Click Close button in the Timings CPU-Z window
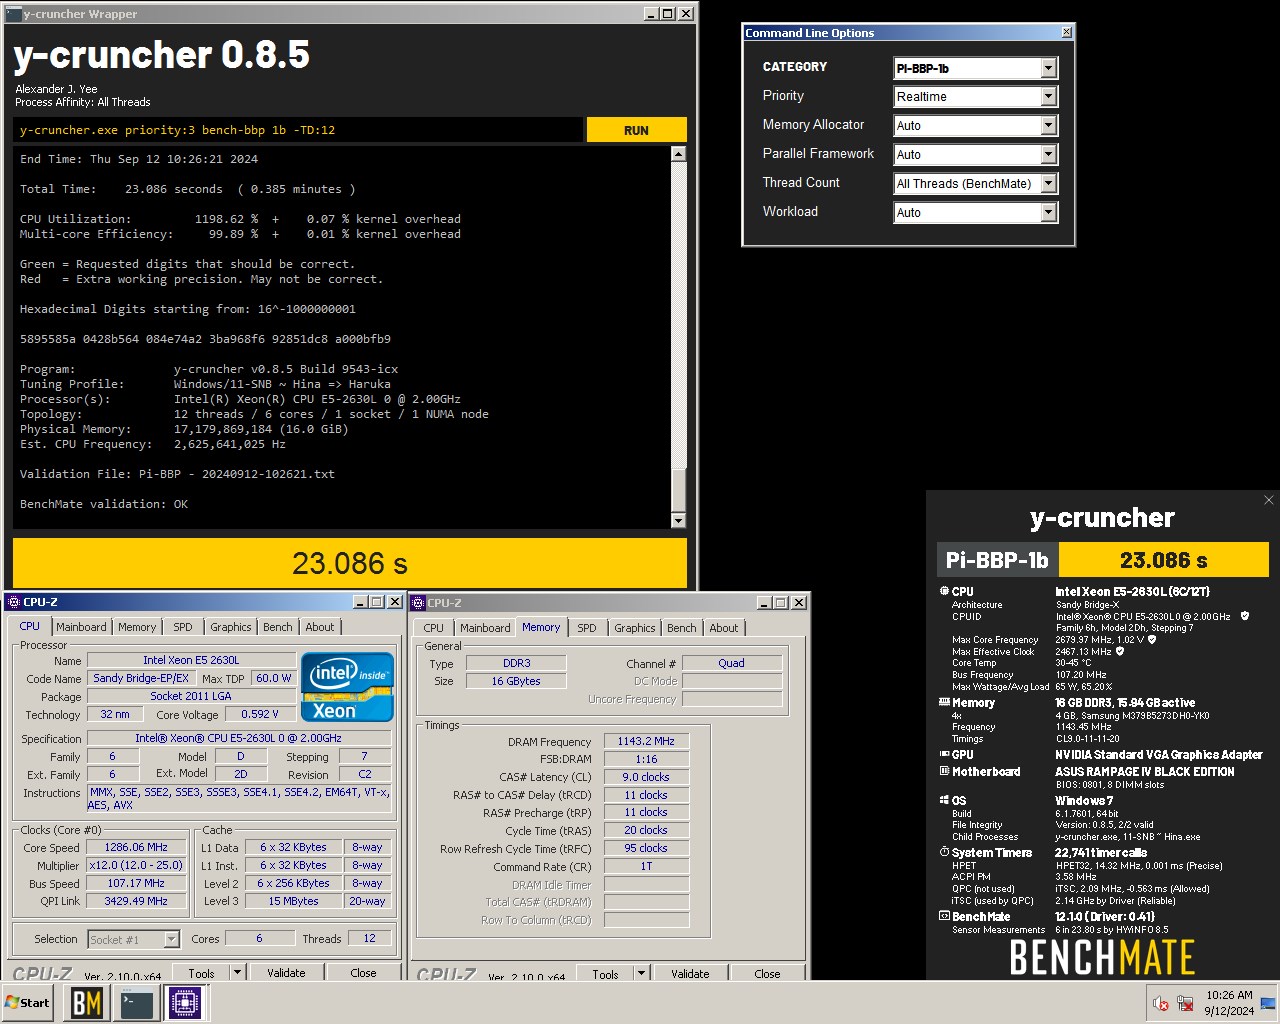Image resolution: width=1280 pixels, height=1024 pixels. tap(767, 974)
